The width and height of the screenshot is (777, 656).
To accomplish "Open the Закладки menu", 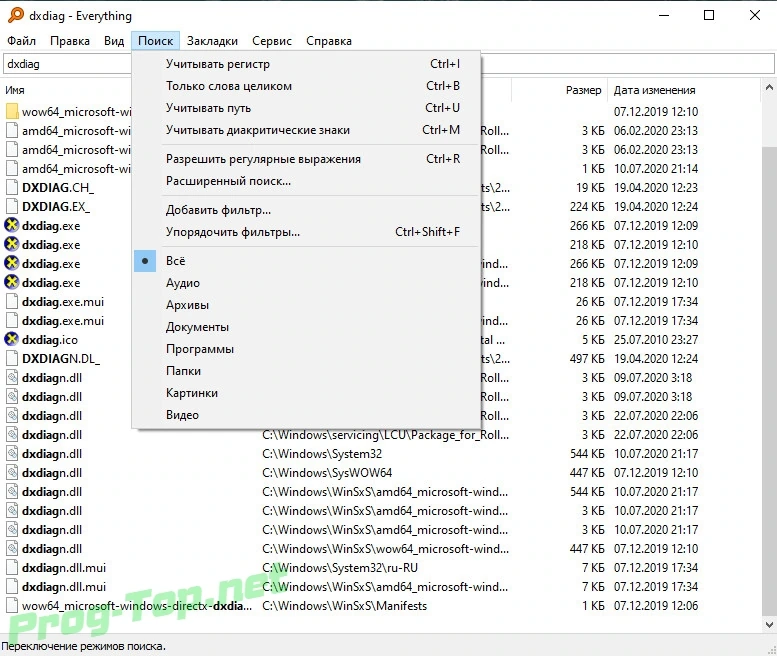I will (x=212, y=41).
